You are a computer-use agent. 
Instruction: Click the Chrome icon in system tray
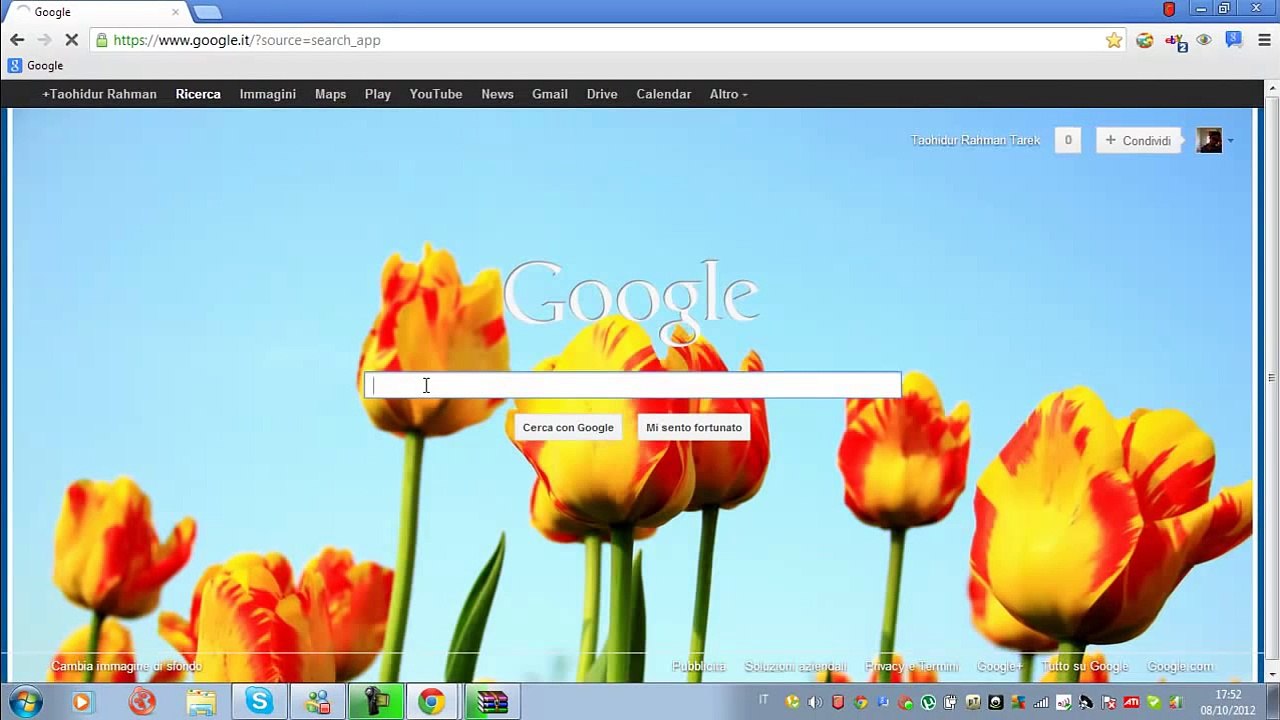860,702
